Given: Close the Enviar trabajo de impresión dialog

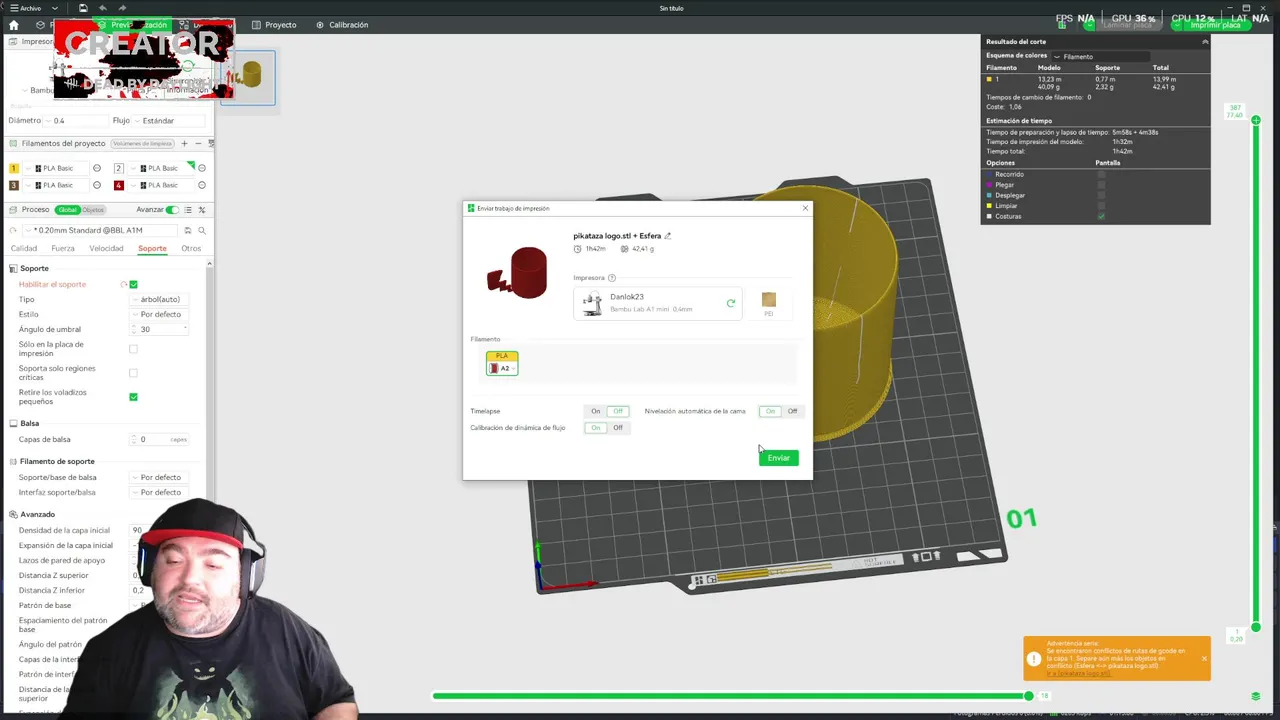Looking at the screenshot, I should pos(805,208).
